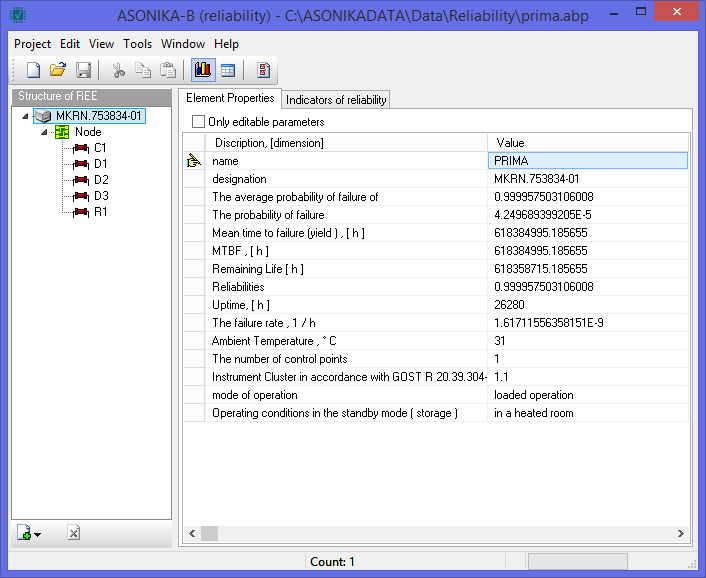Open the Tools menu
The width and height of the screenshot is (706, 578).
point(137,44)
